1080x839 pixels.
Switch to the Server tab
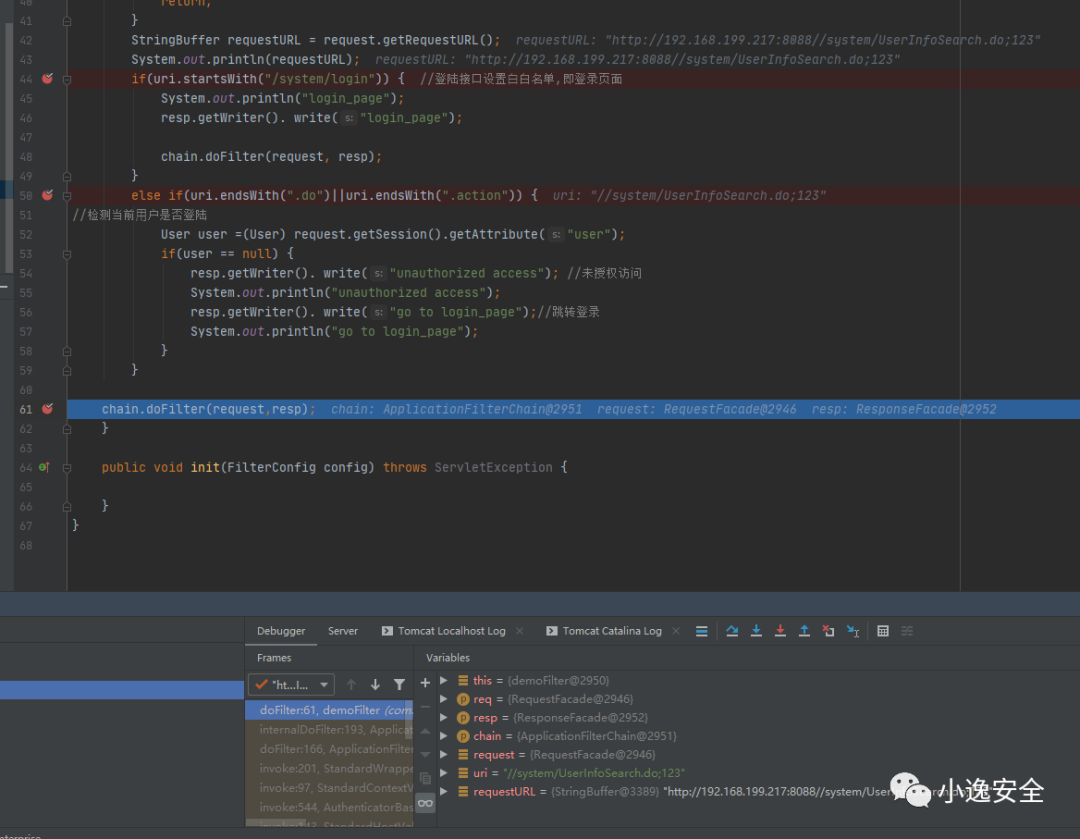(342, 631)
